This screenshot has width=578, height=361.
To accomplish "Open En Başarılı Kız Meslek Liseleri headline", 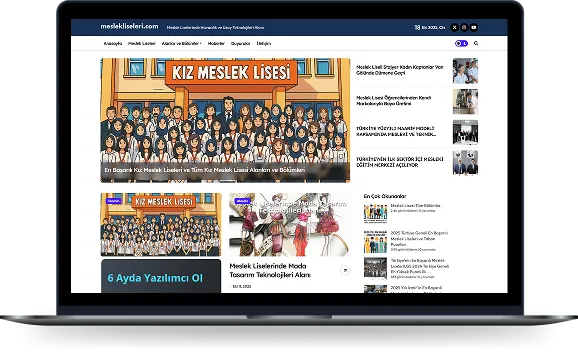I will (205, 170).
